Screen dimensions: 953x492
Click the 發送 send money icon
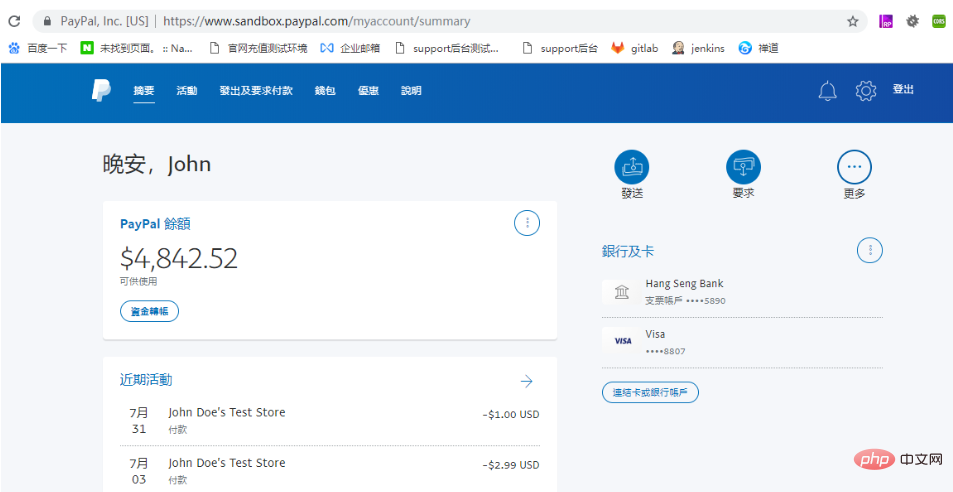point(631,167)
